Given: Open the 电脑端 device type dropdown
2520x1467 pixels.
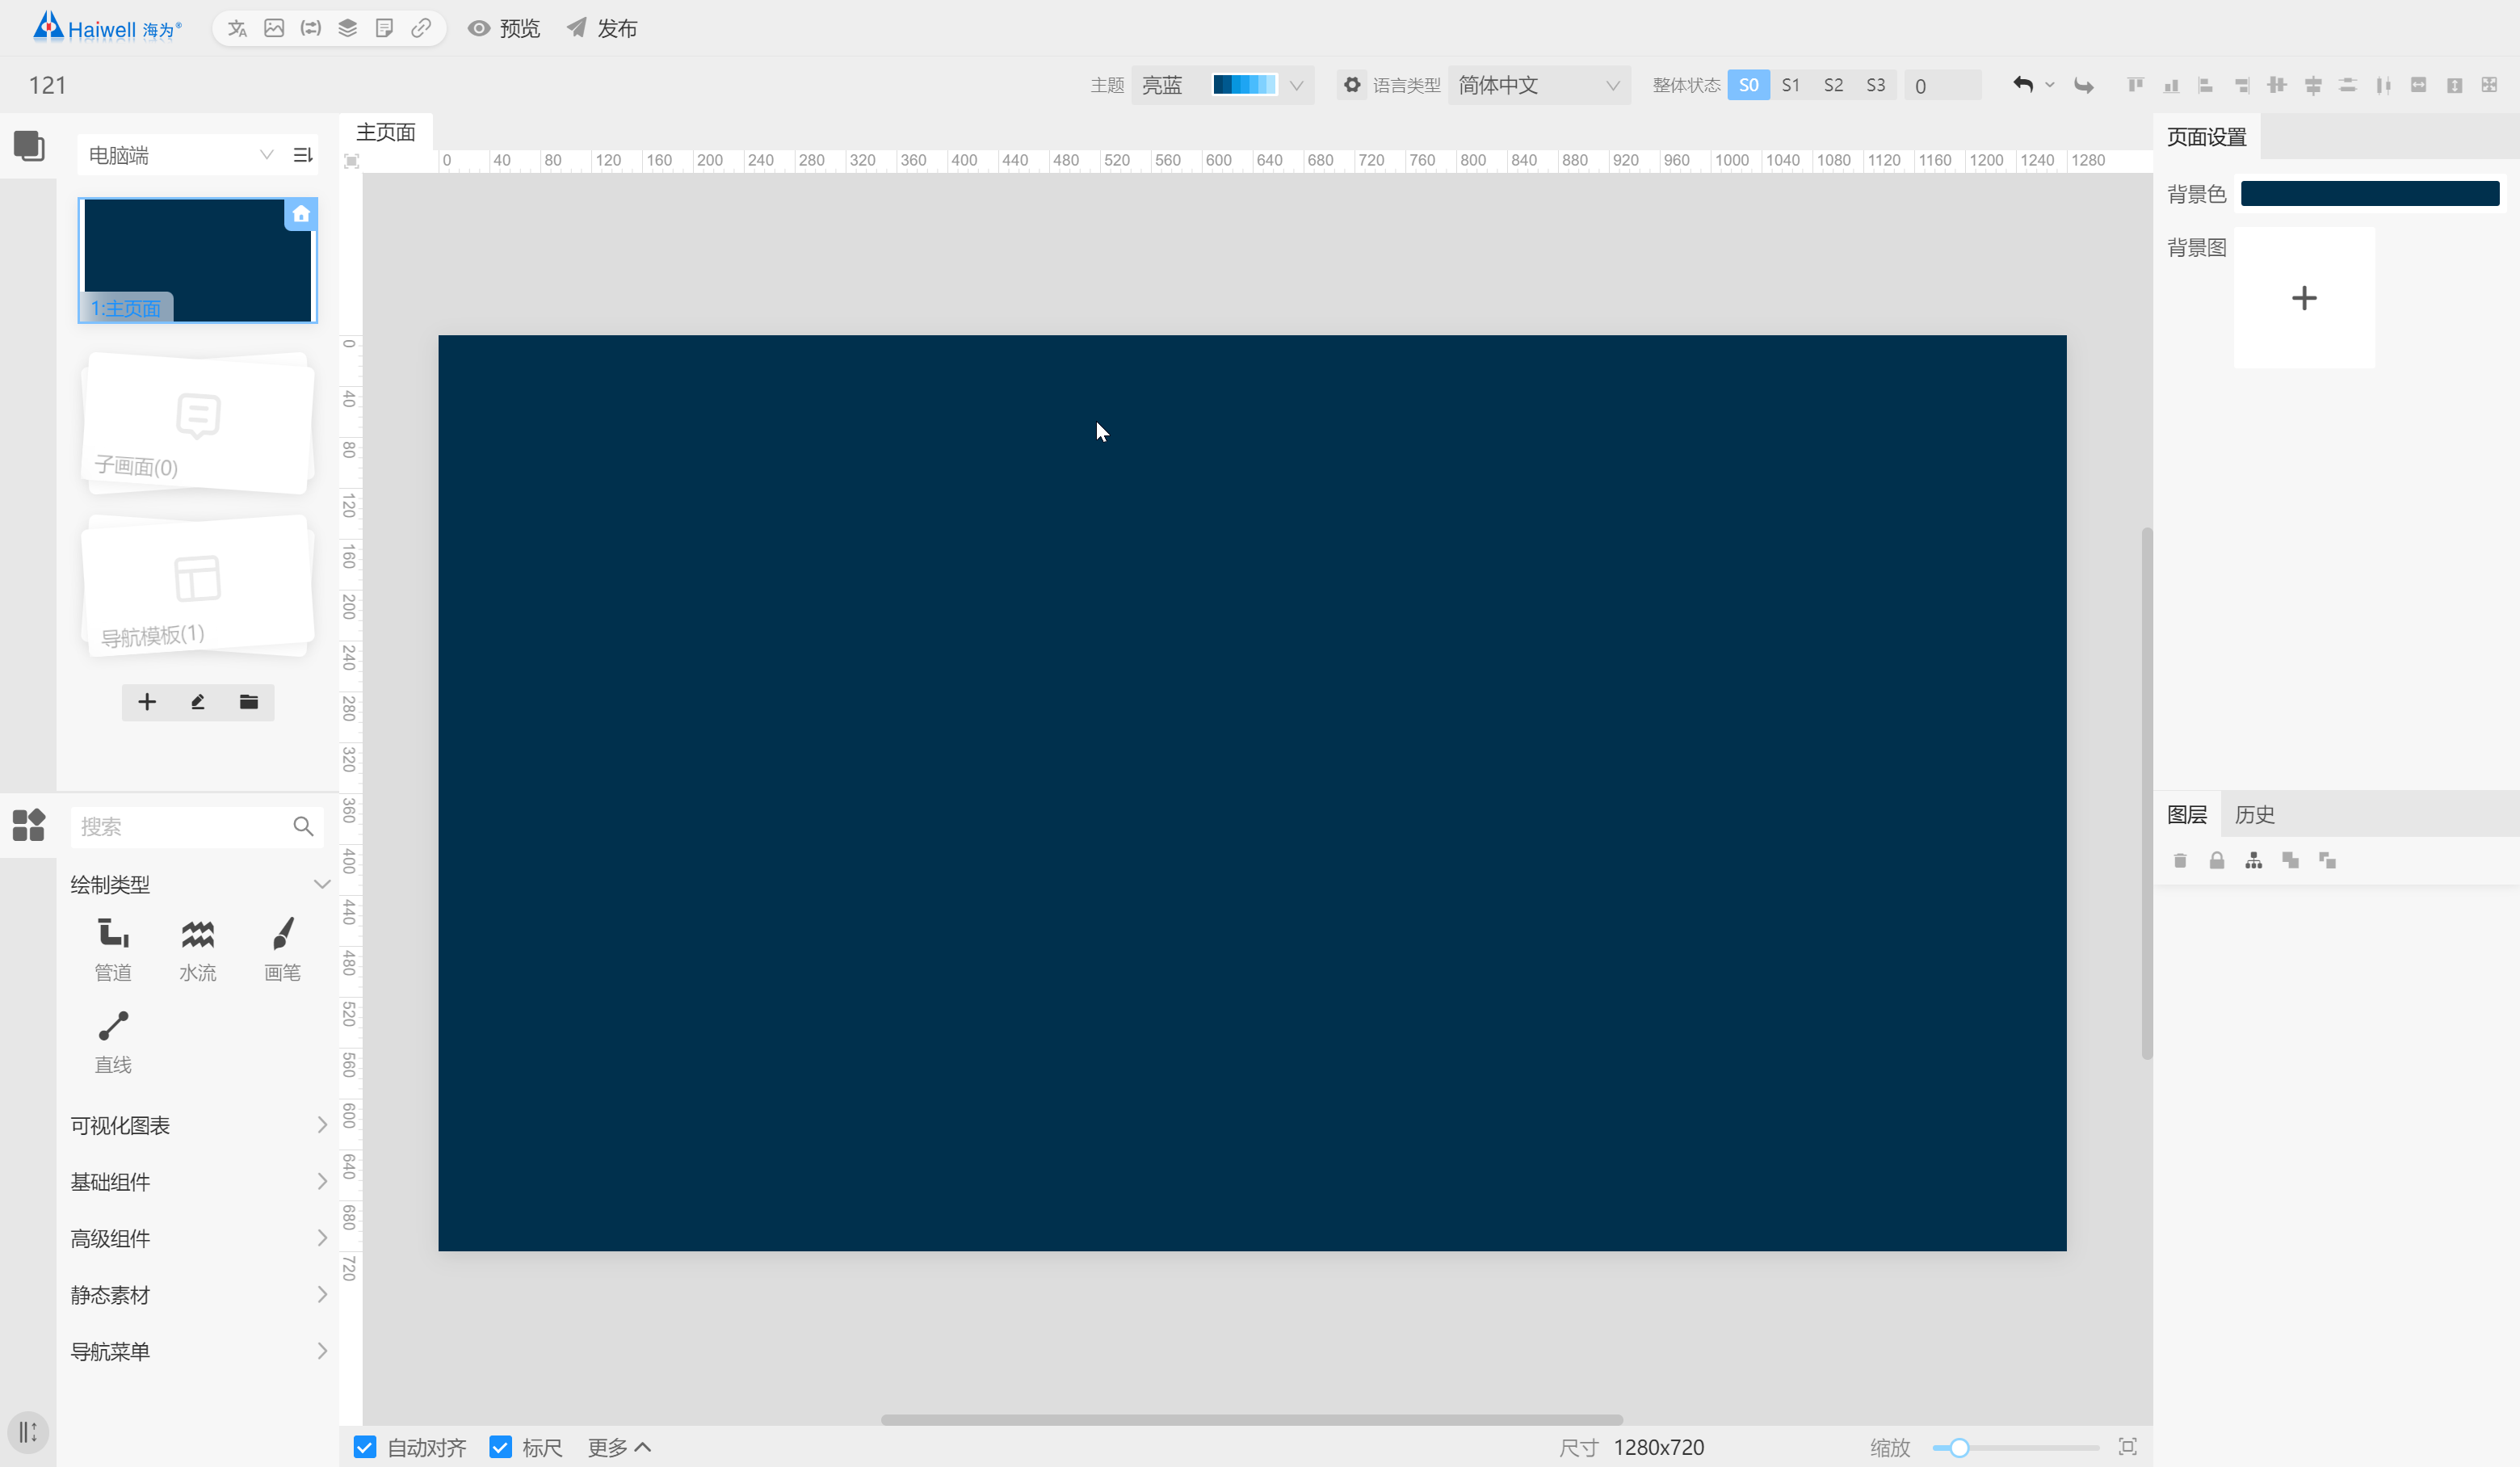Looking at the screenshot, I should [180, 155].
